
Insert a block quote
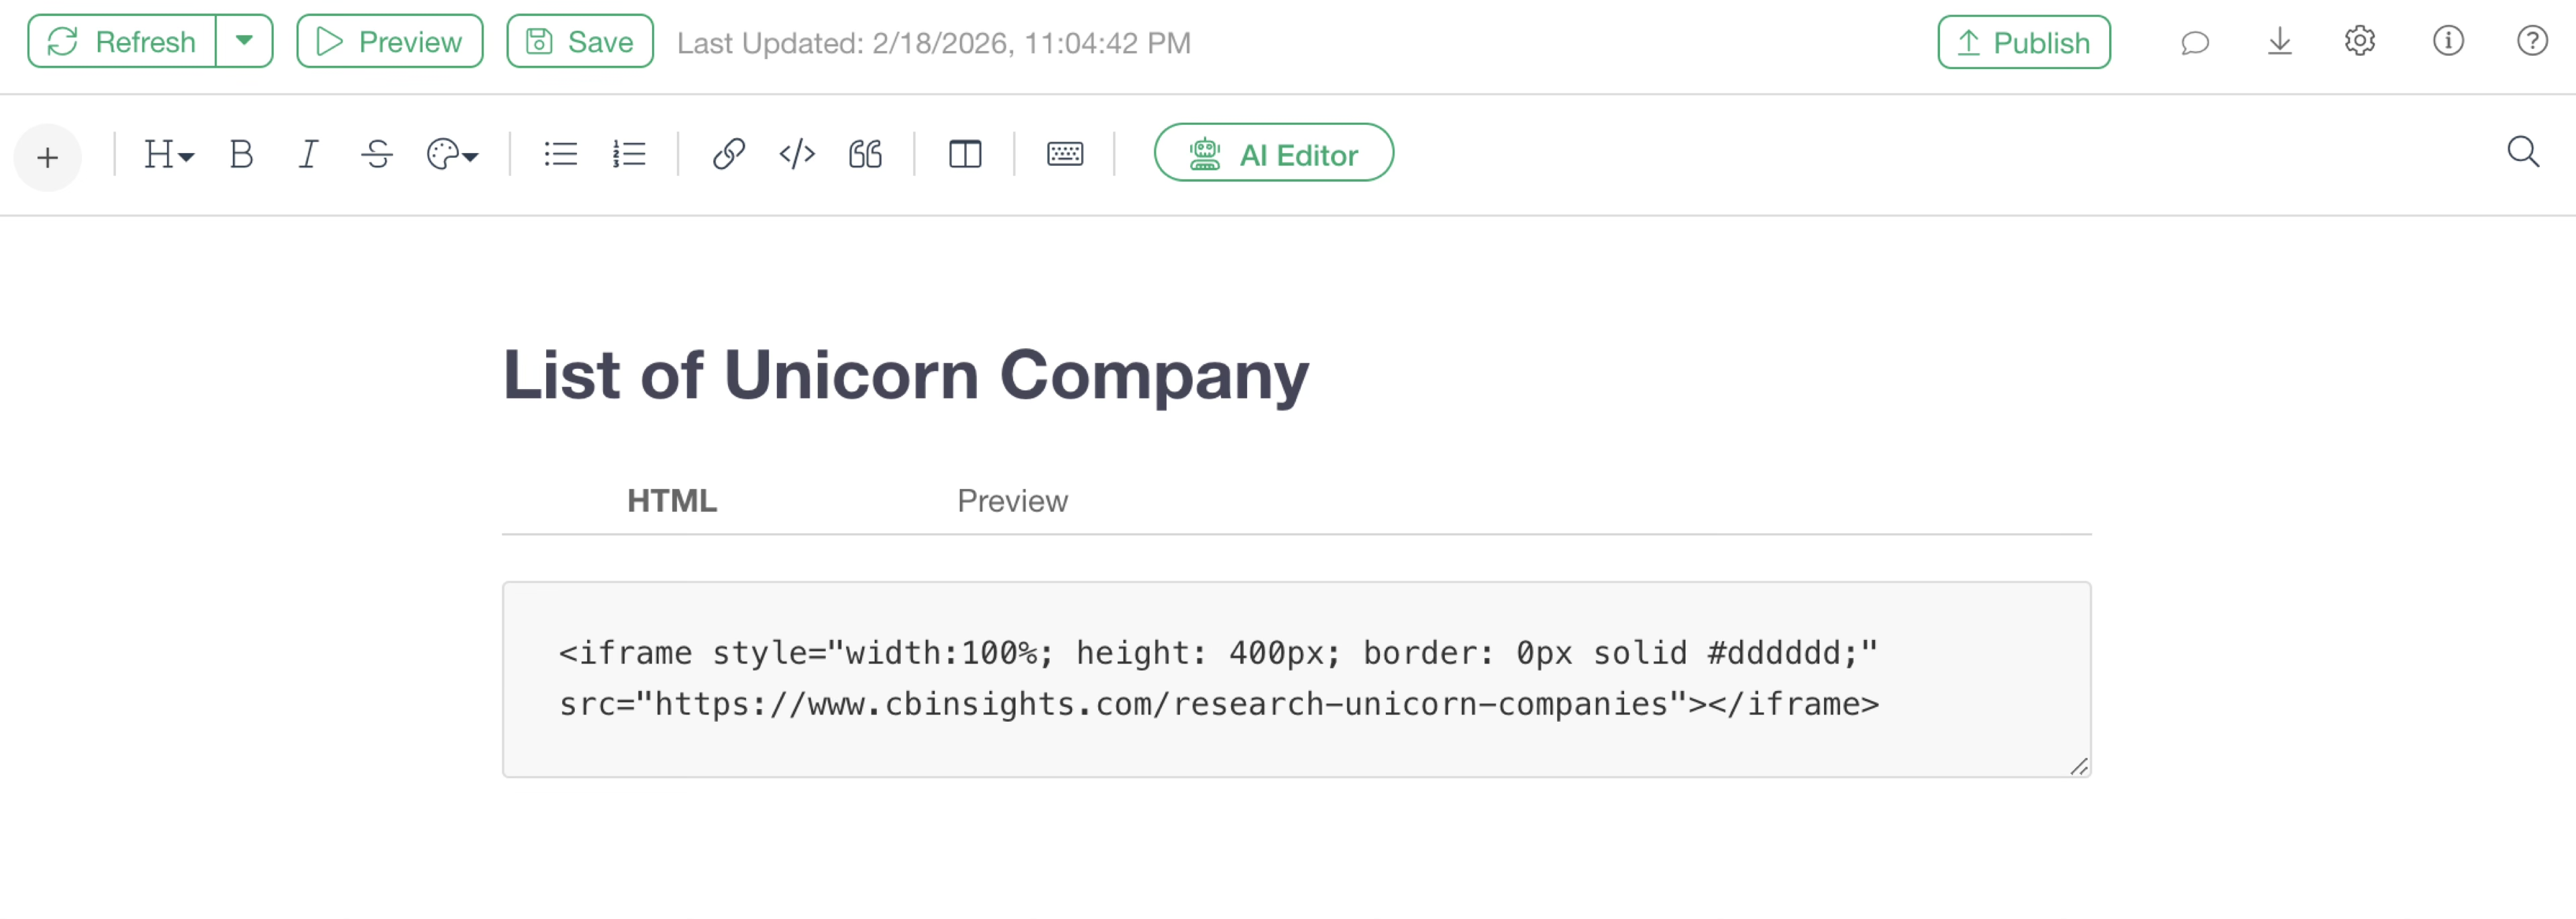(865, 155)
